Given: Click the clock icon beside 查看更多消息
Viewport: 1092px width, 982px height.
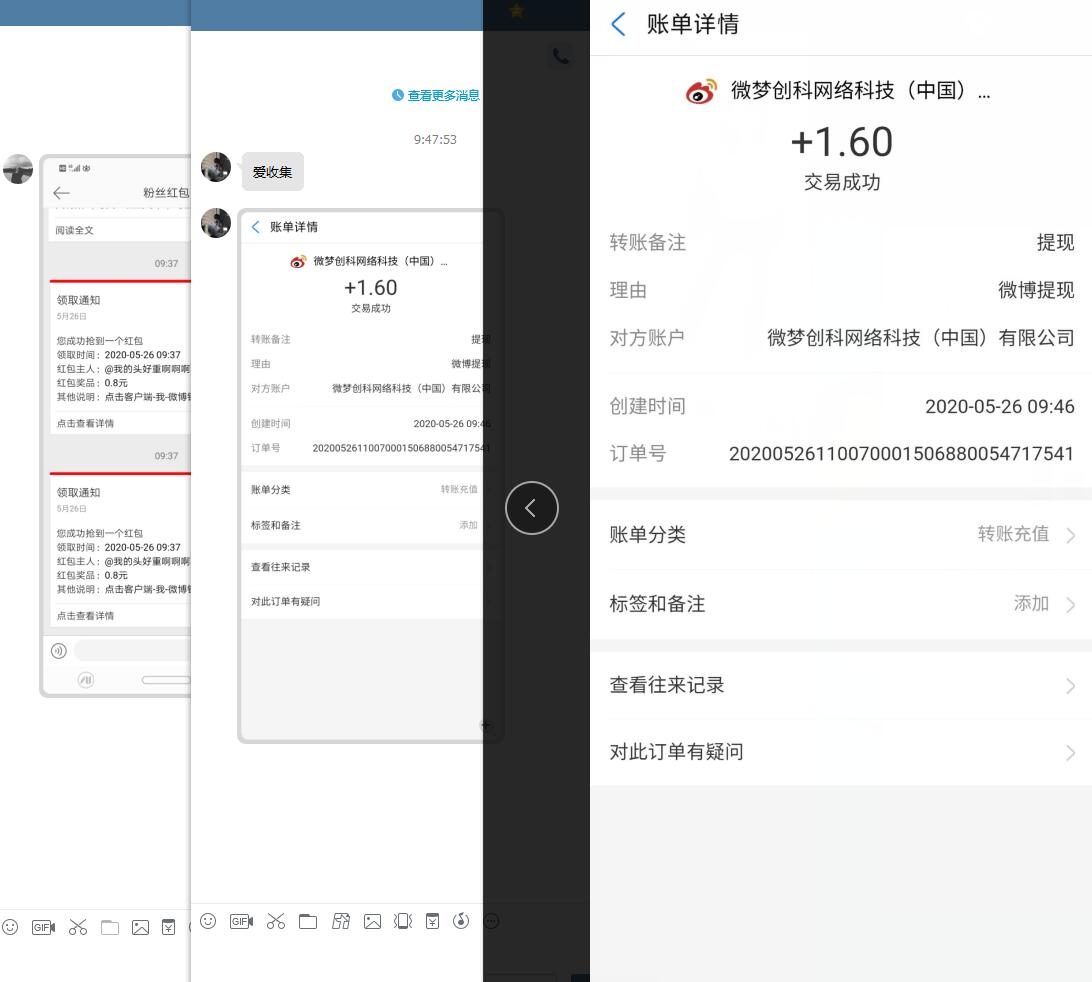Looking at the screenshot, I should [398, 95].
